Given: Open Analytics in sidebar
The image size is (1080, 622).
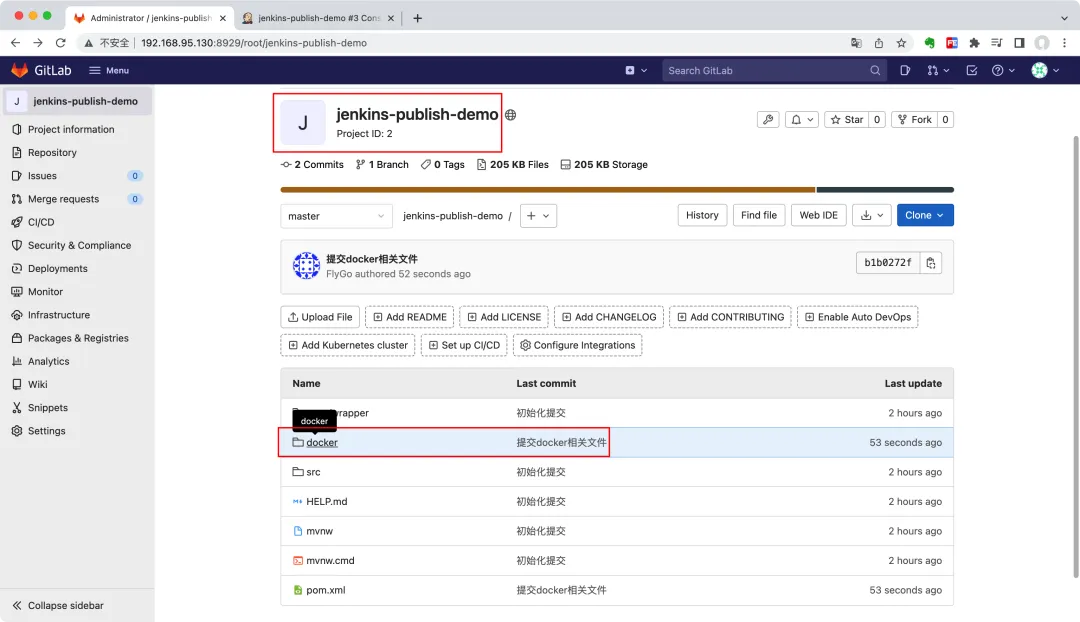Looking at the screenshot, I should coord(48,361).
